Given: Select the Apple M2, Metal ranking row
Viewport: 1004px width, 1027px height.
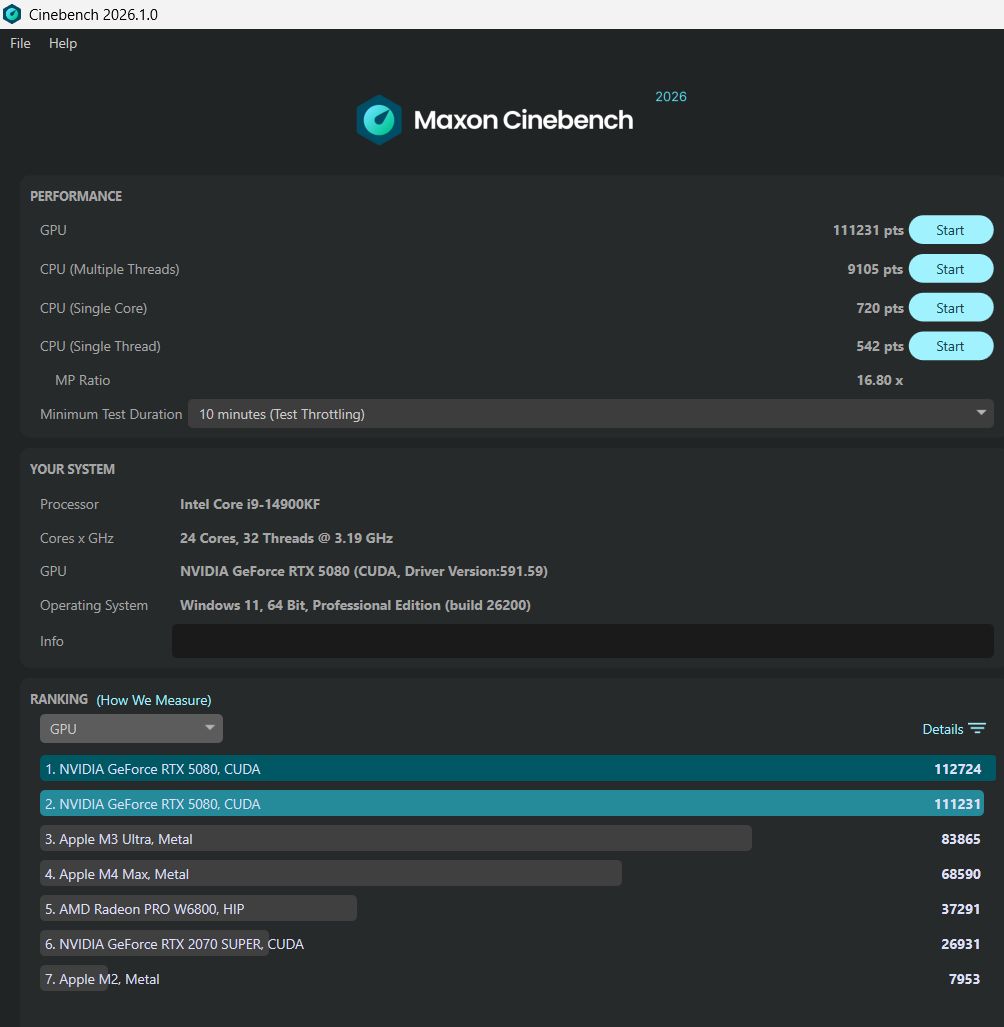Looking at the screenshot, I should tap(512, 979).
